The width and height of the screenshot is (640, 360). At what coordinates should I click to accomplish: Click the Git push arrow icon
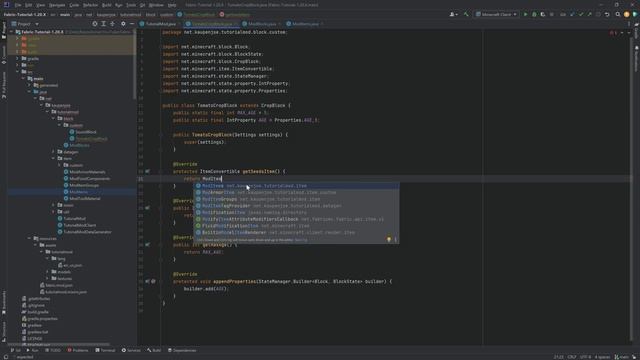point(589,14)
